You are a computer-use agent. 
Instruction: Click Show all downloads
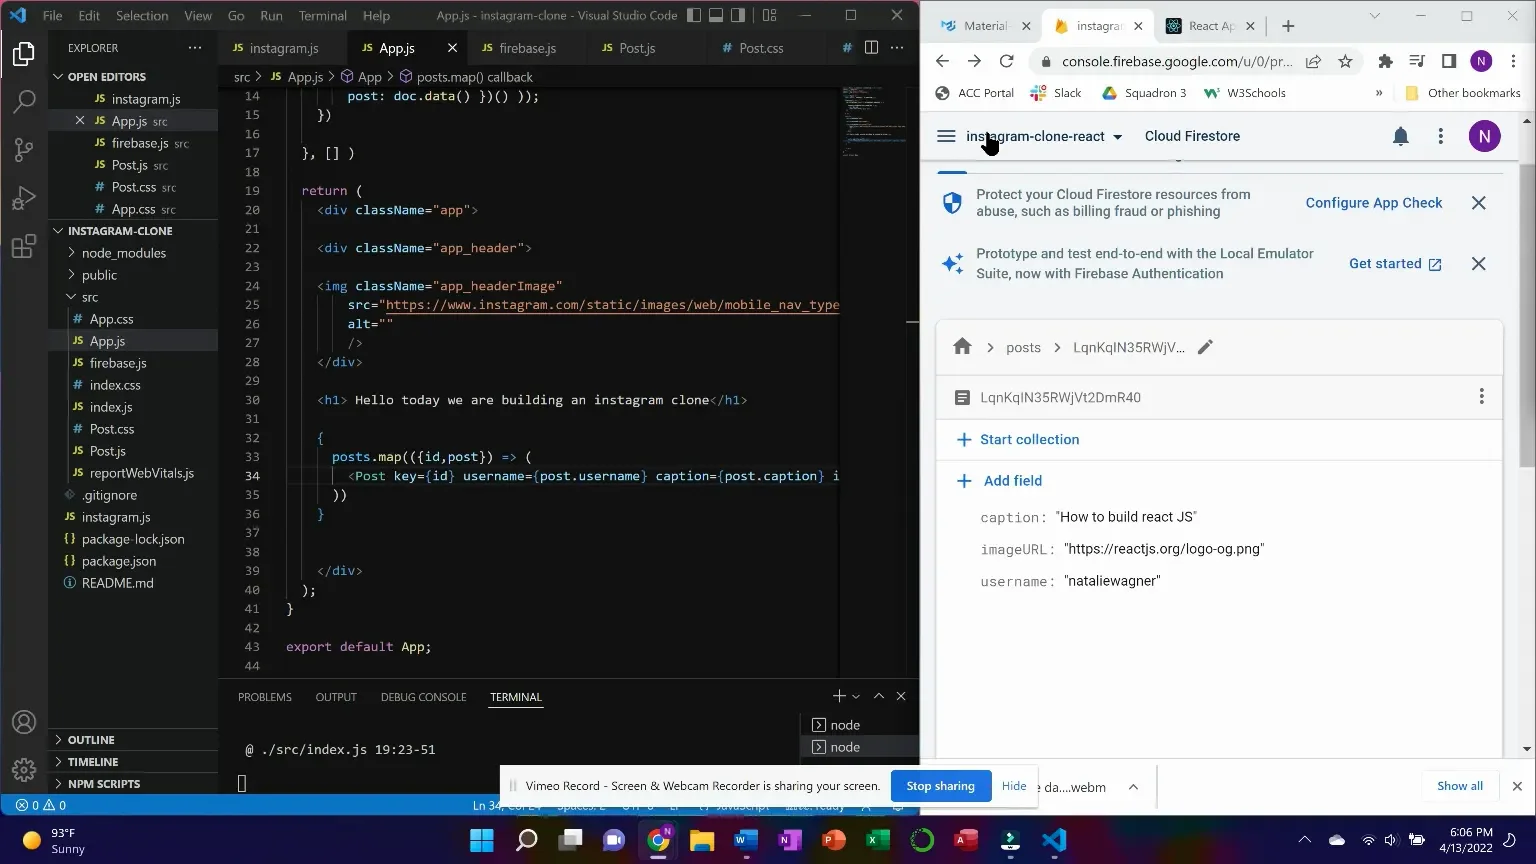click(x=1460, y=786)
